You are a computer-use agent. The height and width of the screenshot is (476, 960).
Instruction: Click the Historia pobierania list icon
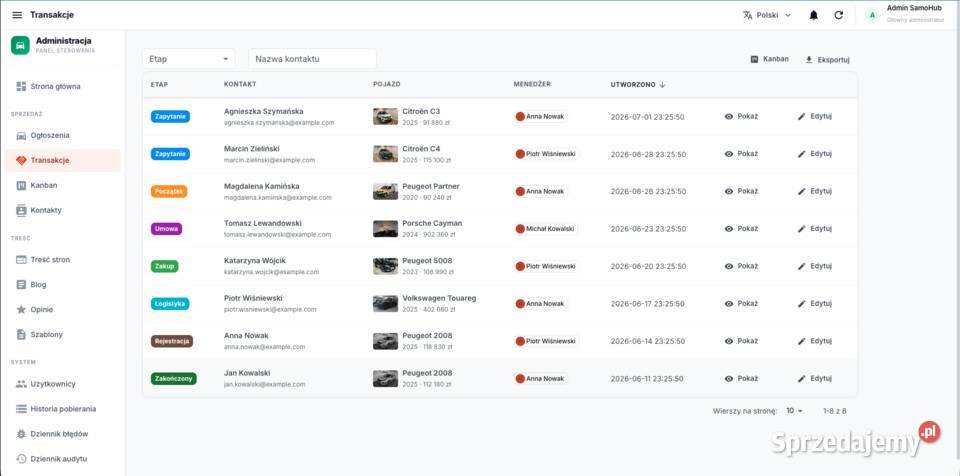tap(21, 409)
